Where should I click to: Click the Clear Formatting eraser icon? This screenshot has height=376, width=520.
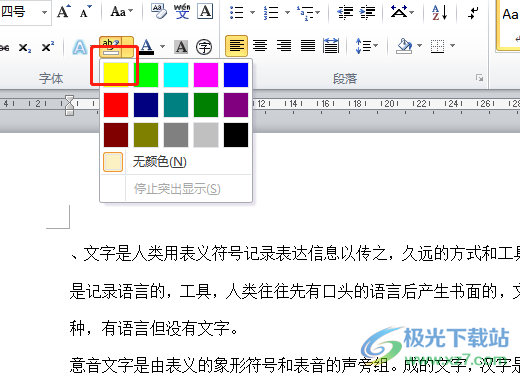point(159,12)
